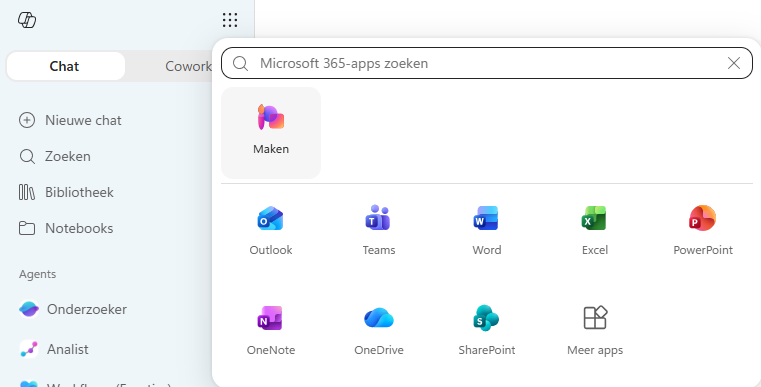761x387 pixels.
Task: Open Notebooks in the sidebar
Action: (66, 228)
